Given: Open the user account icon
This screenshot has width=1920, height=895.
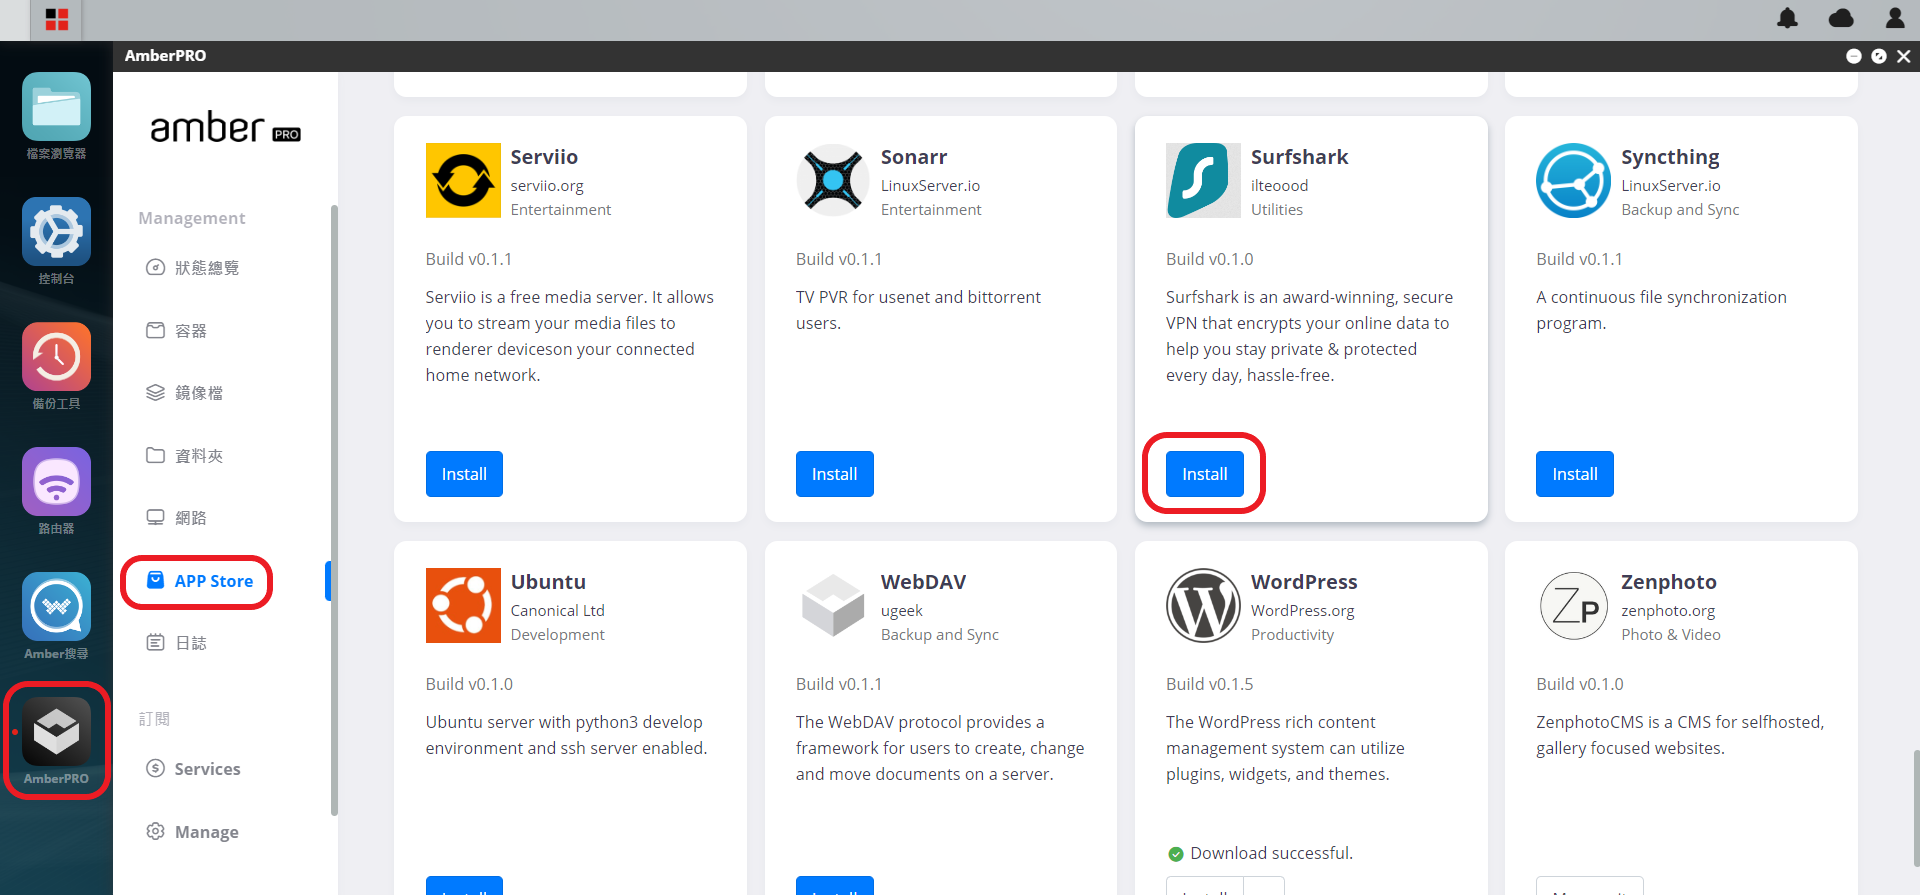Looking at the screenshot, I should tap(1895, 18).
